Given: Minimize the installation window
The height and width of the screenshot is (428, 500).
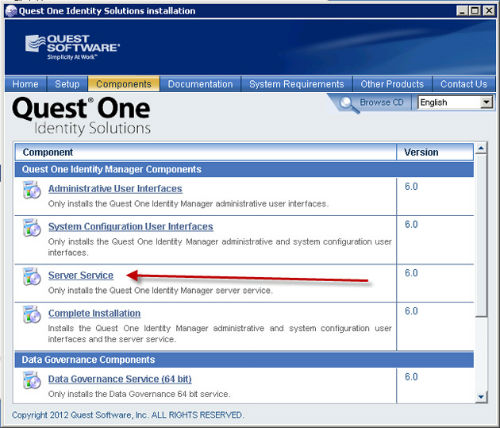Looking at the screenshot, I should pos(462,11).
